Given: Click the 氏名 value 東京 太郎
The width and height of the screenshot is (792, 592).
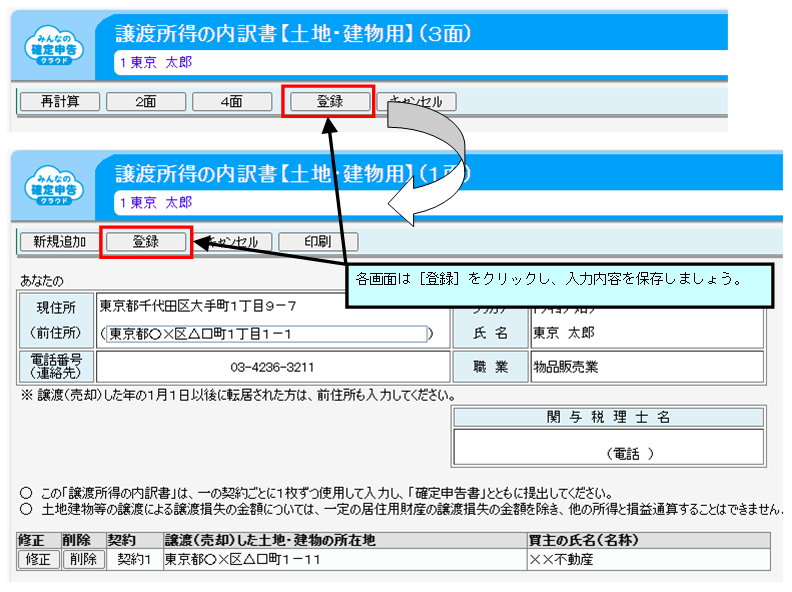Looking at the screenshot, I should pyautogui.click(x=564, y=333).
